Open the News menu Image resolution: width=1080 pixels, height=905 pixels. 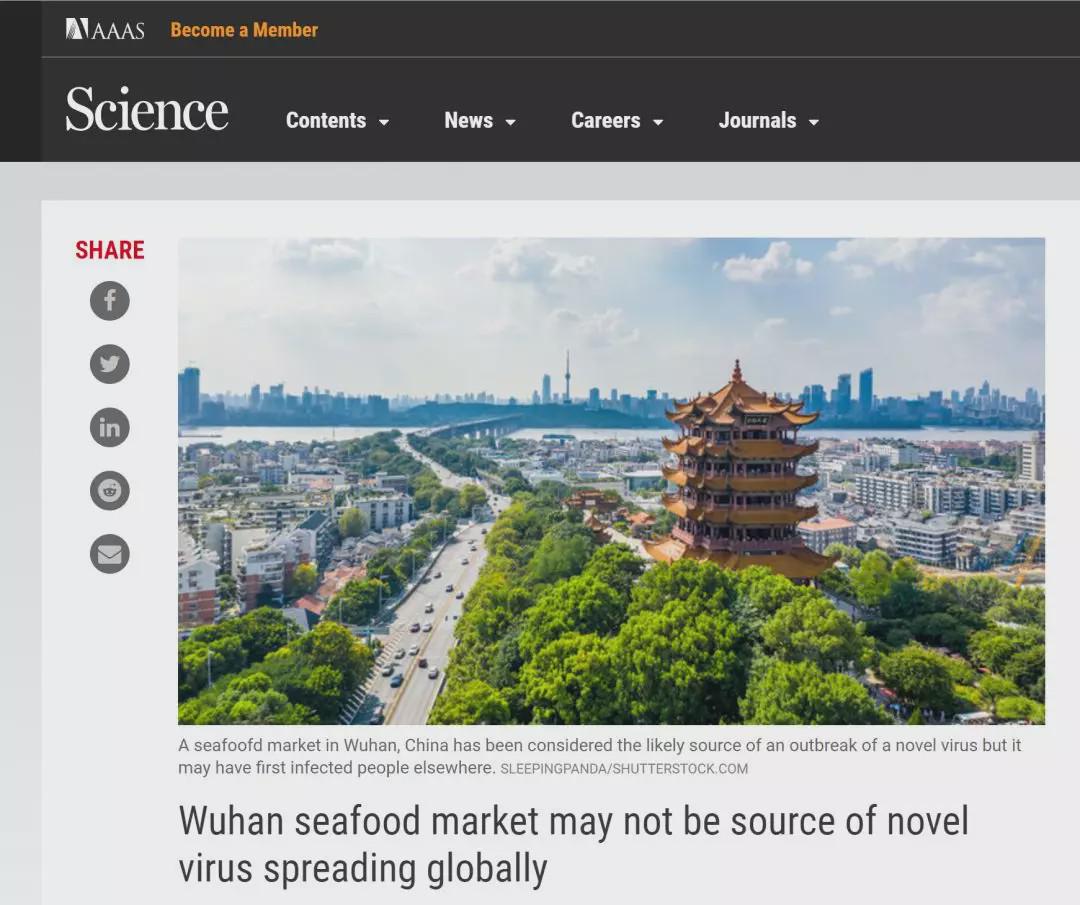[468, 121]
